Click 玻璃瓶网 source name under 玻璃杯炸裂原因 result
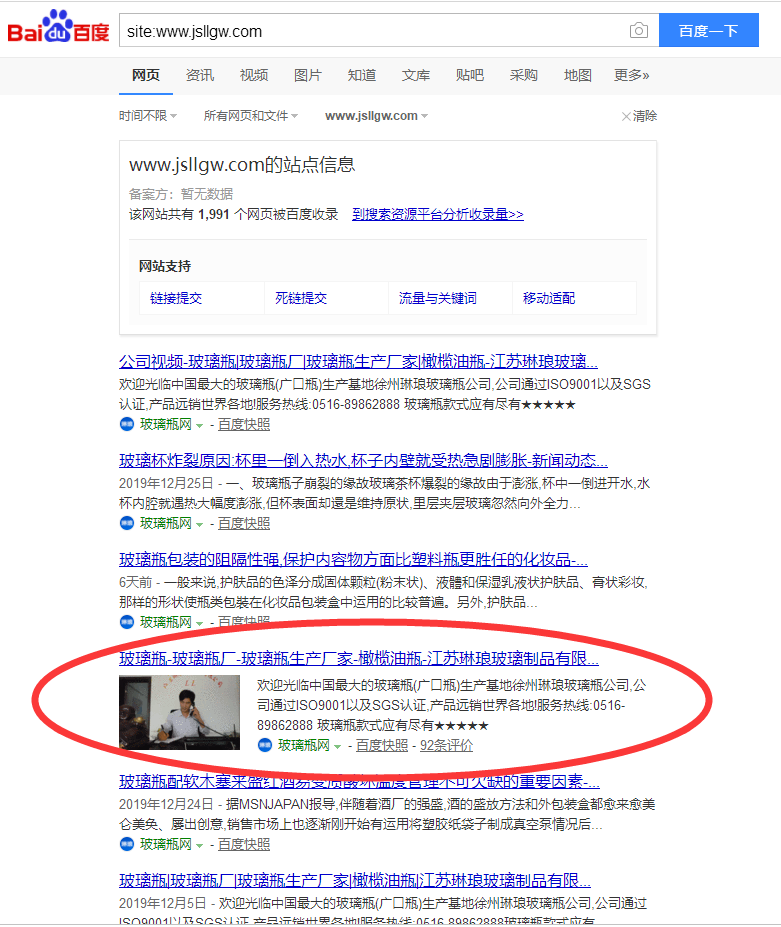Screen dimensions: 781x927 [166, 523]
